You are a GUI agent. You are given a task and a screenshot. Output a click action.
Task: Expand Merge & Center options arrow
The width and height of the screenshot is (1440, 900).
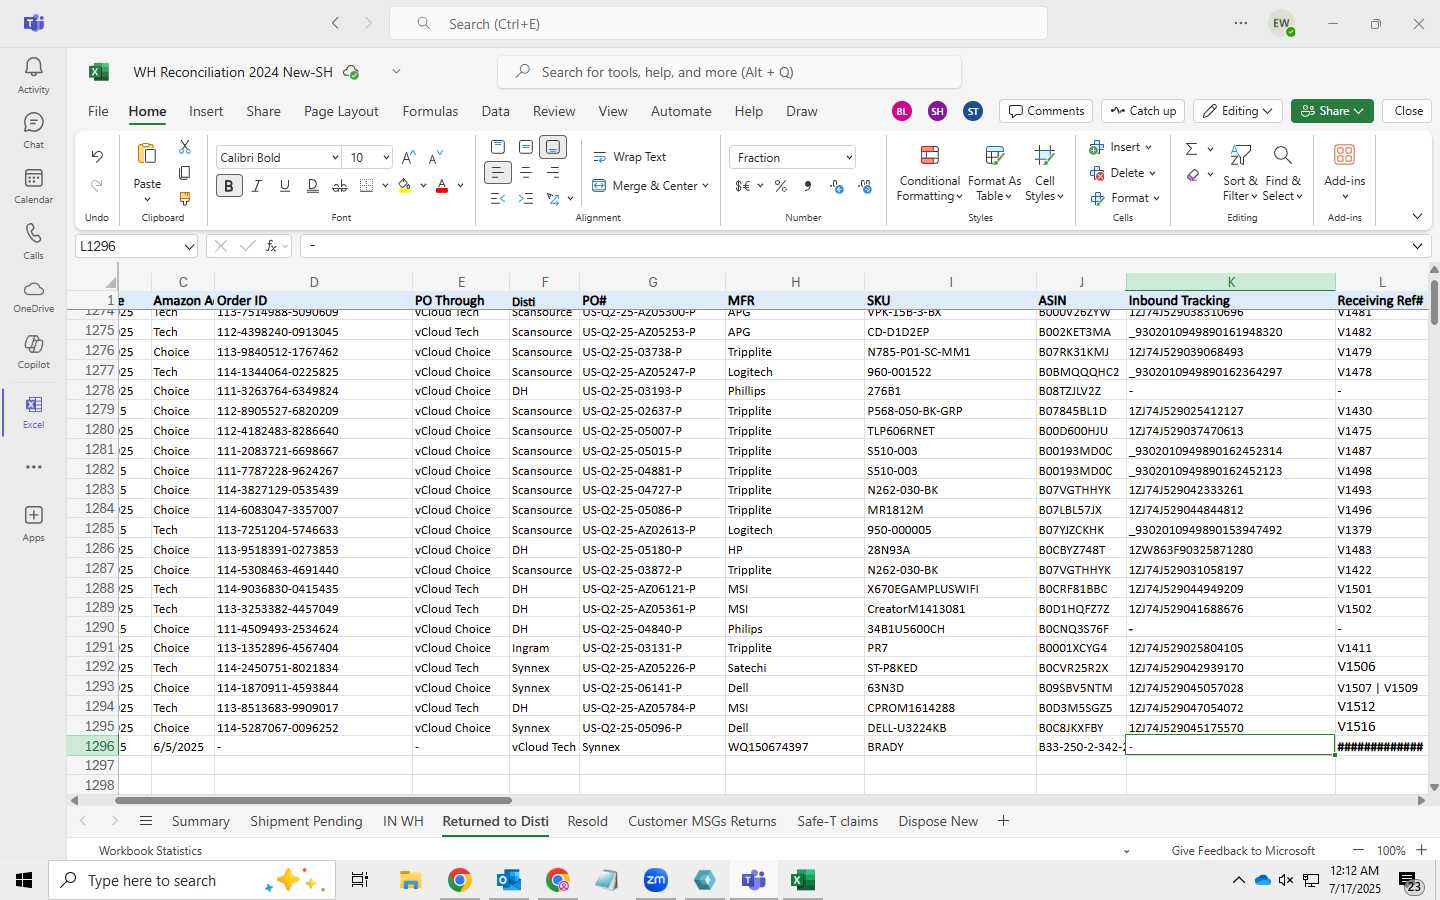(x=705, y=186)
